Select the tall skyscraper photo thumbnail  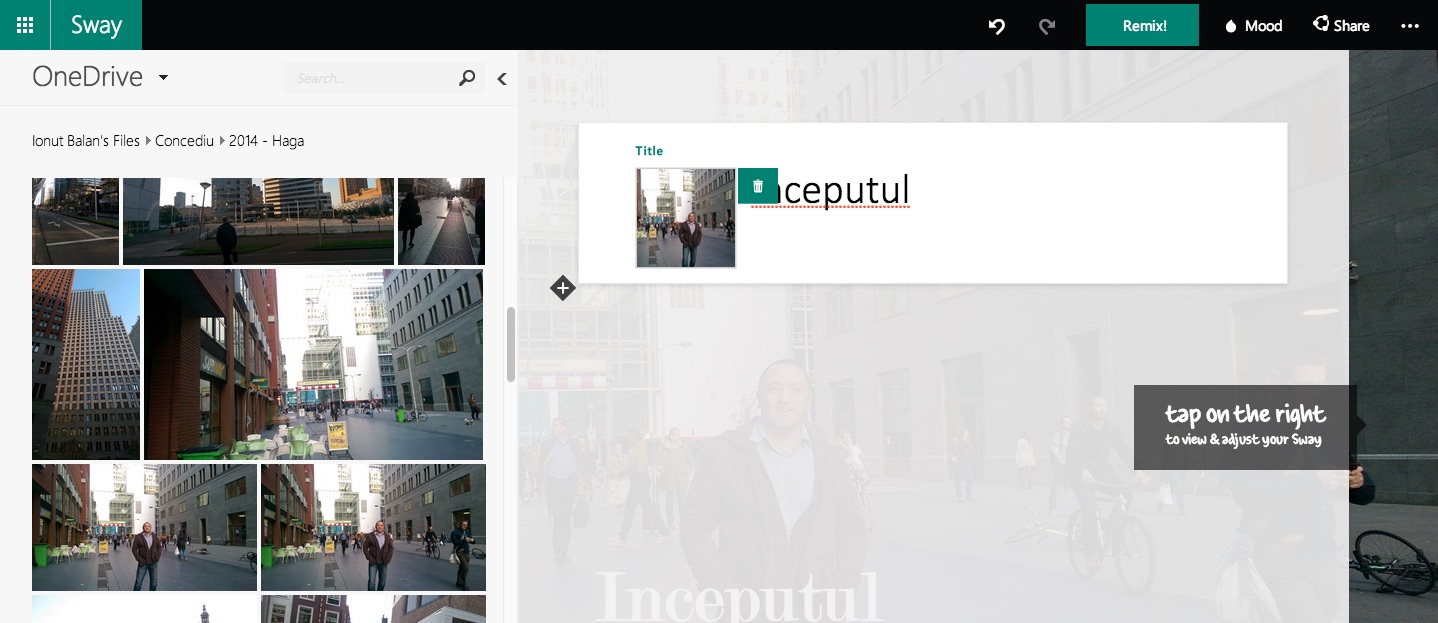pyautogui.click(x=86, y=364)
